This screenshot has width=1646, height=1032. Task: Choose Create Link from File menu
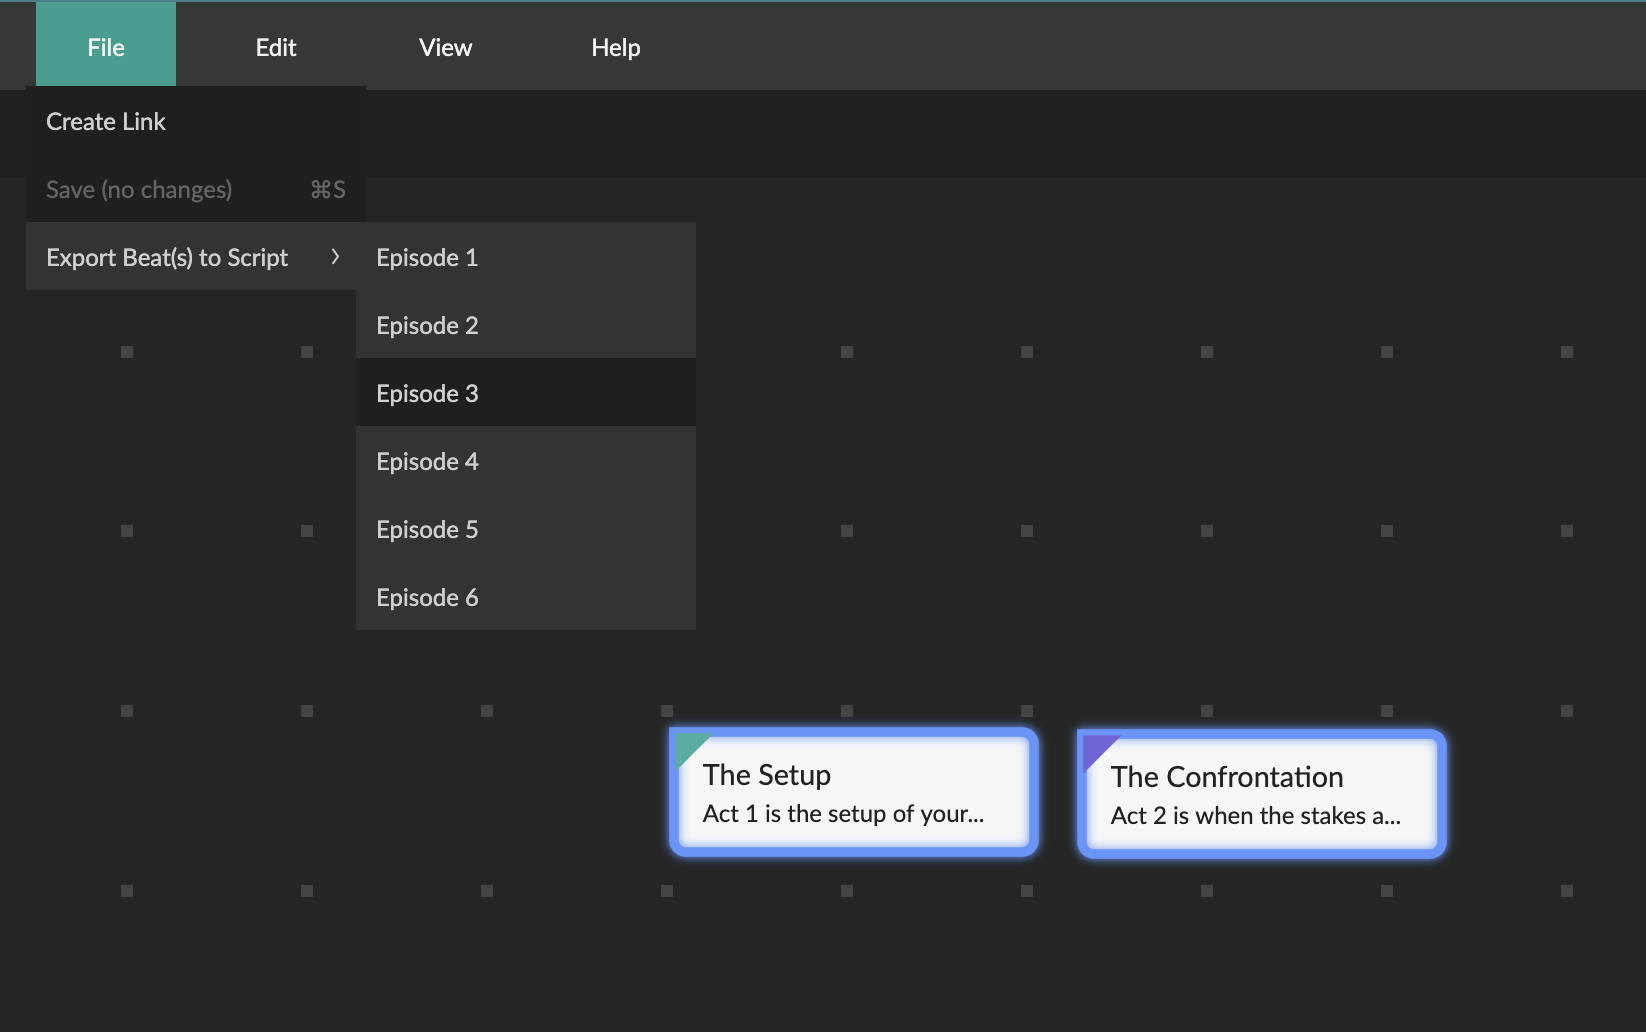point(196,121)
